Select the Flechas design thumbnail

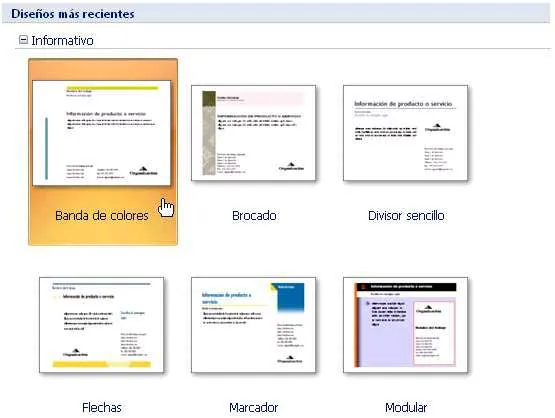102,325
